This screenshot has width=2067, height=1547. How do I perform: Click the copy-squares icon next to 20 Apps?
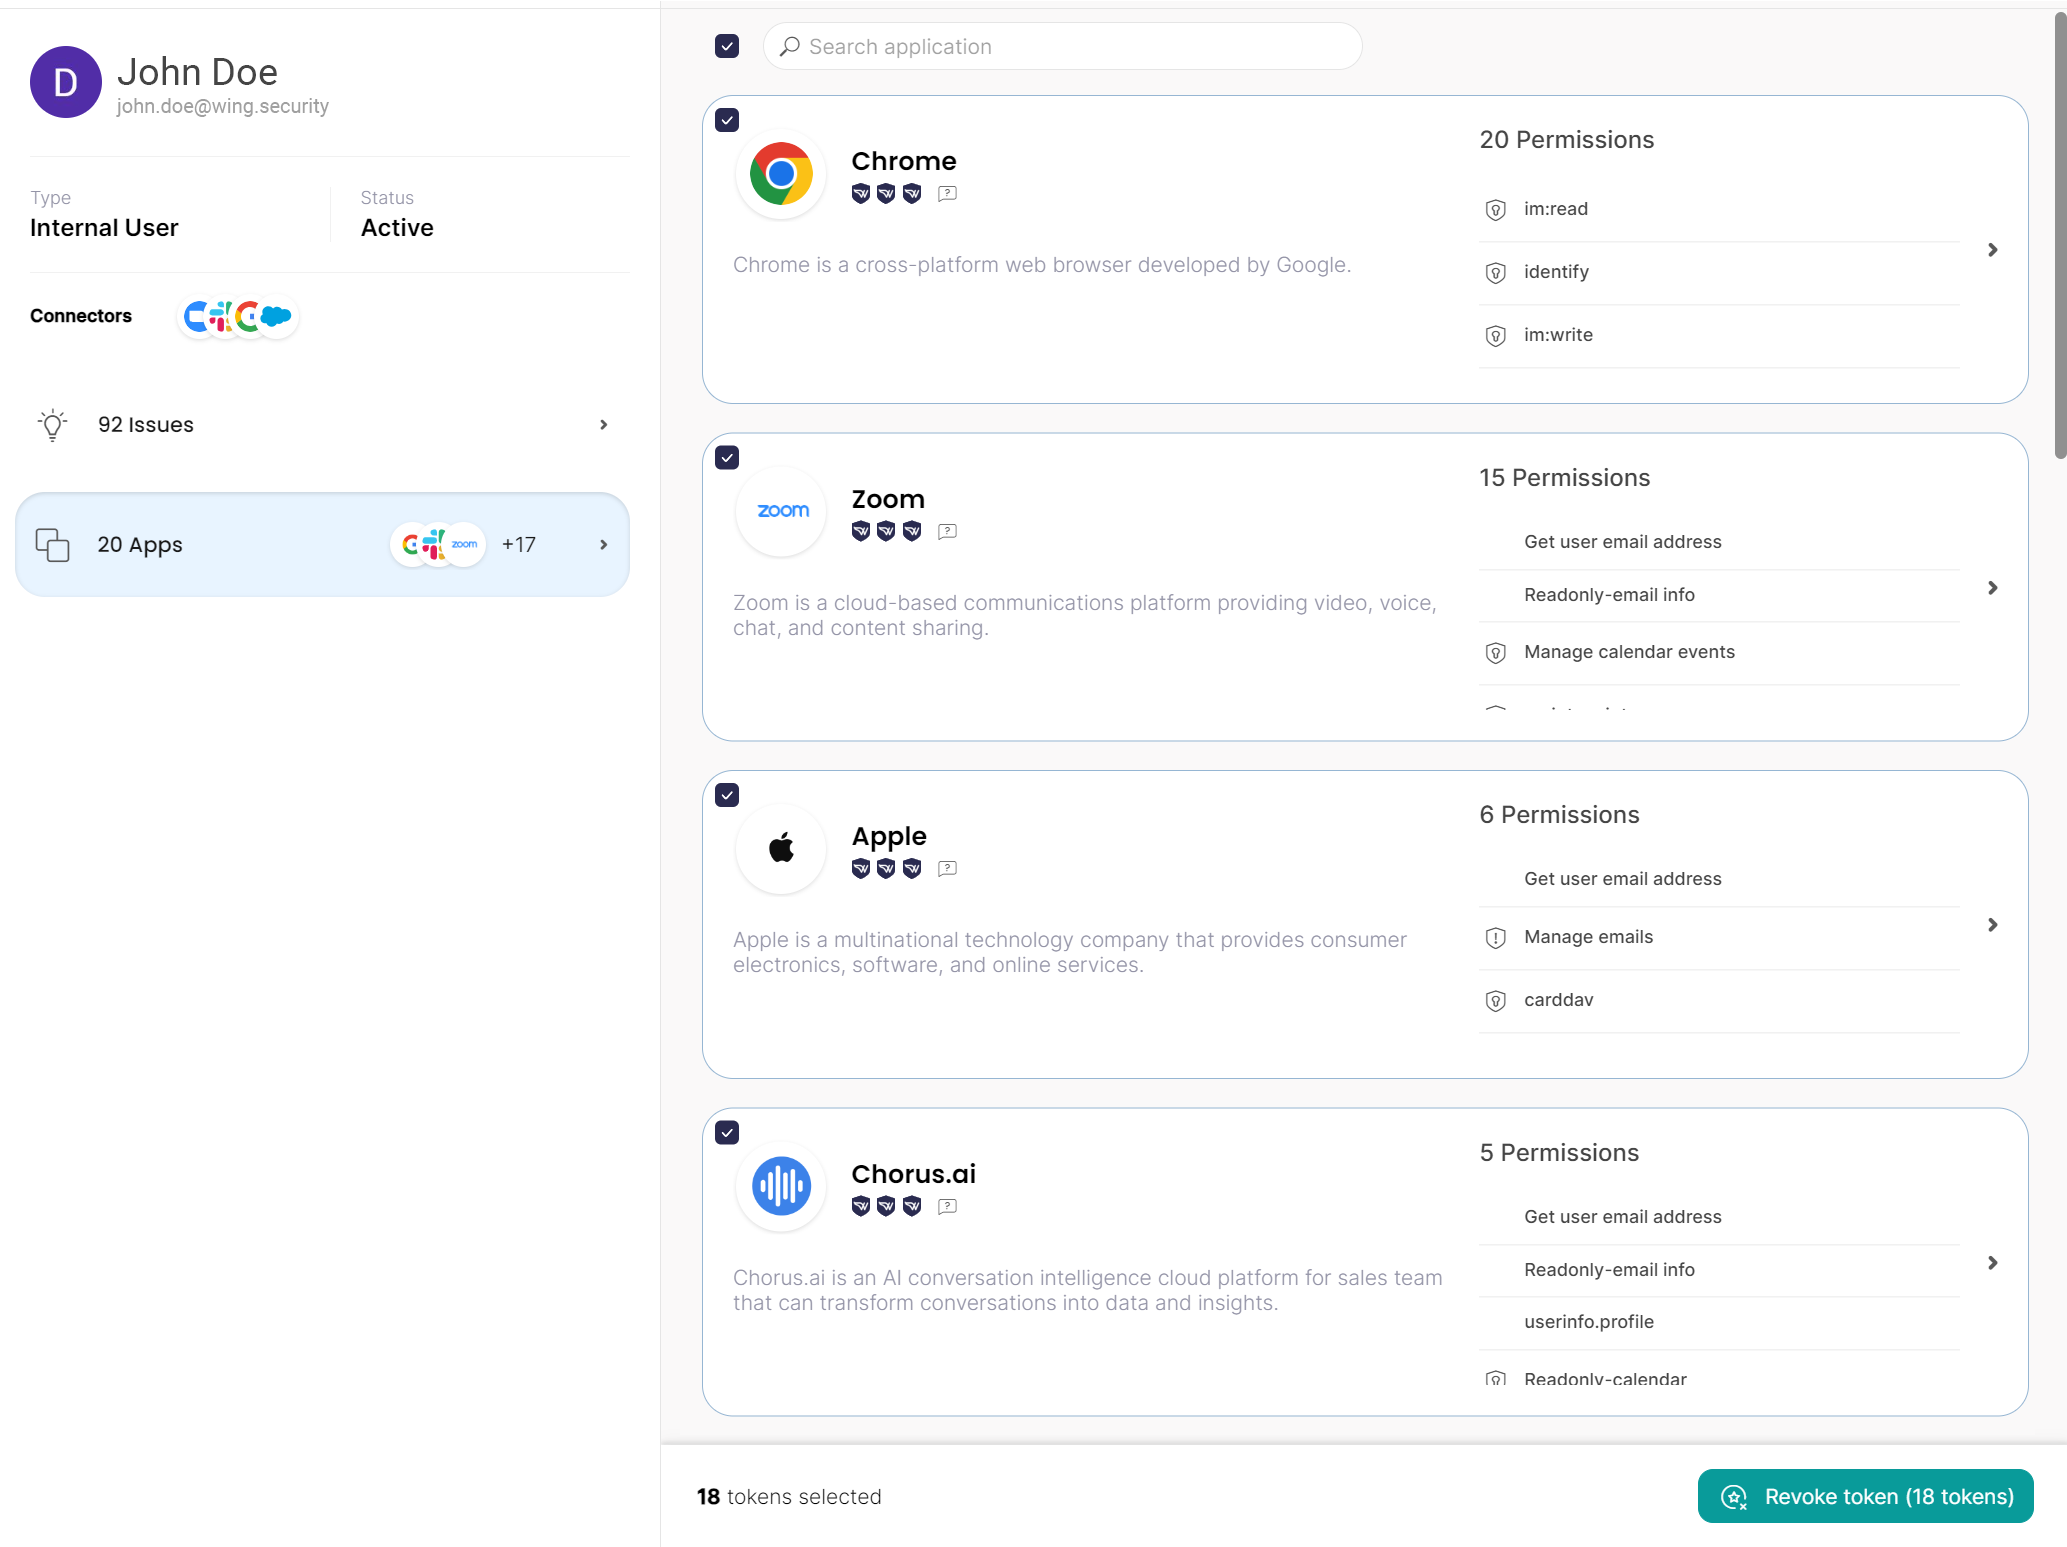[53, 545]
